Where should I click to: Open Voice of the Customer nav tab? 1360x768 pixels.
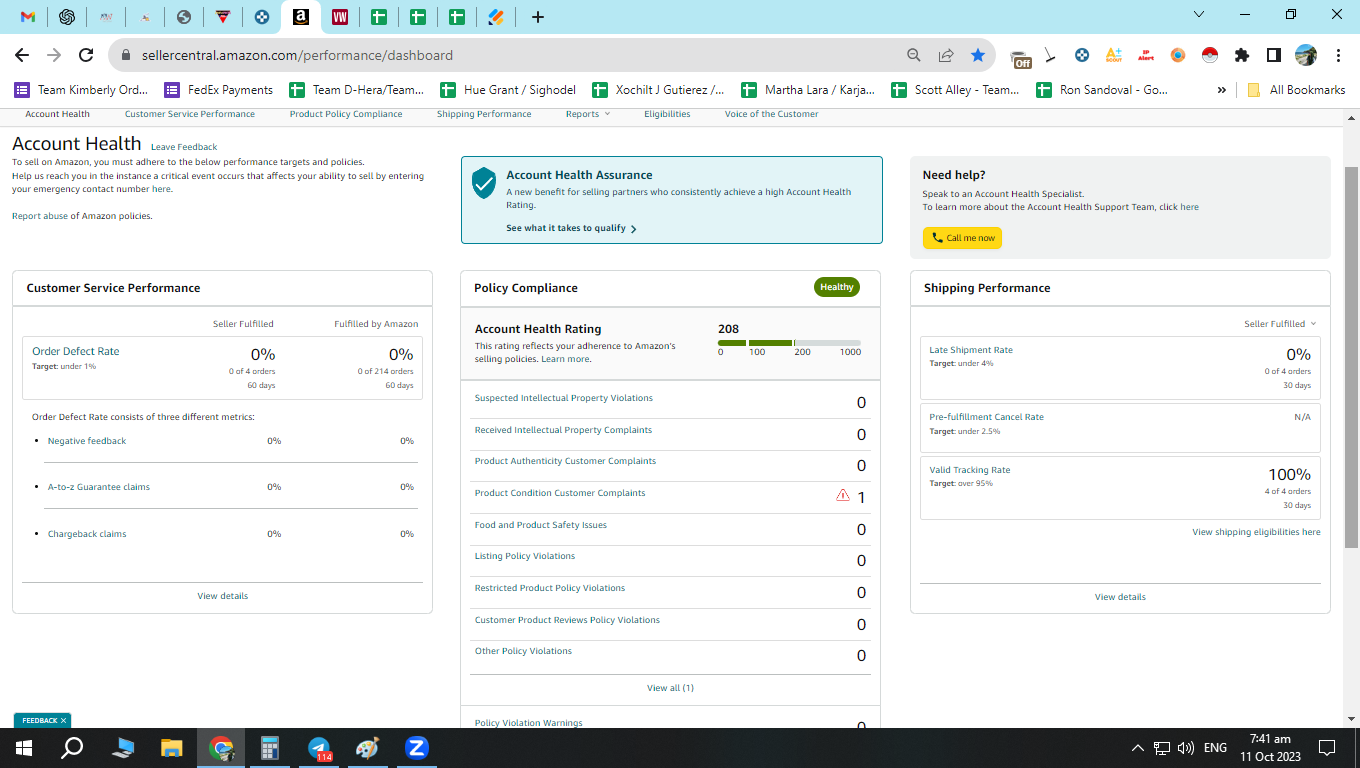click(772, 114)
